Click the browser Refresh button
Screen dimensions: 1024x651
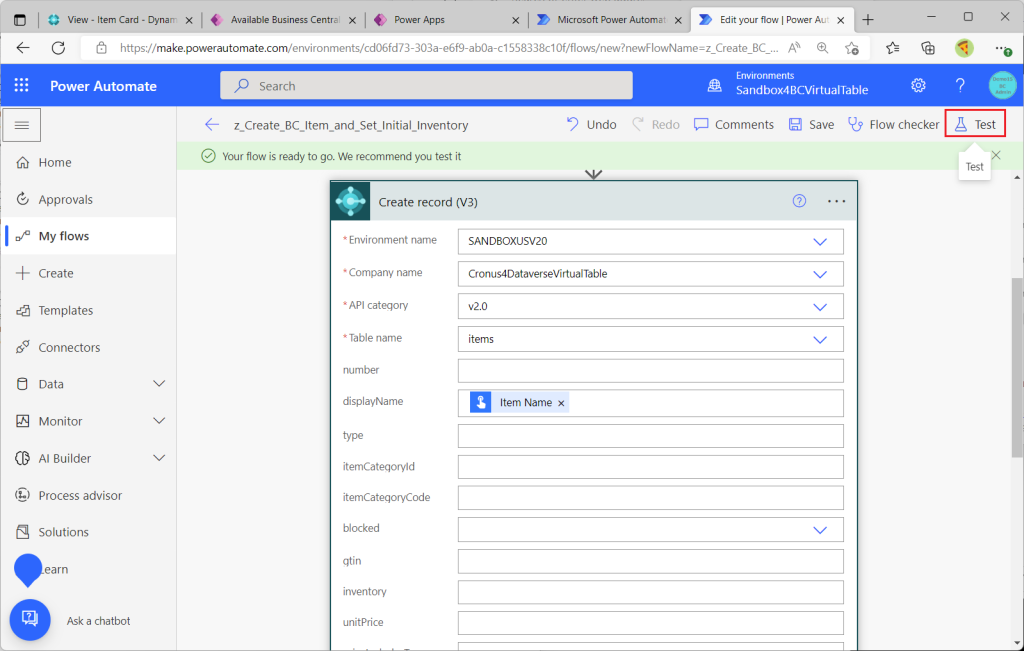pos(58,48)
